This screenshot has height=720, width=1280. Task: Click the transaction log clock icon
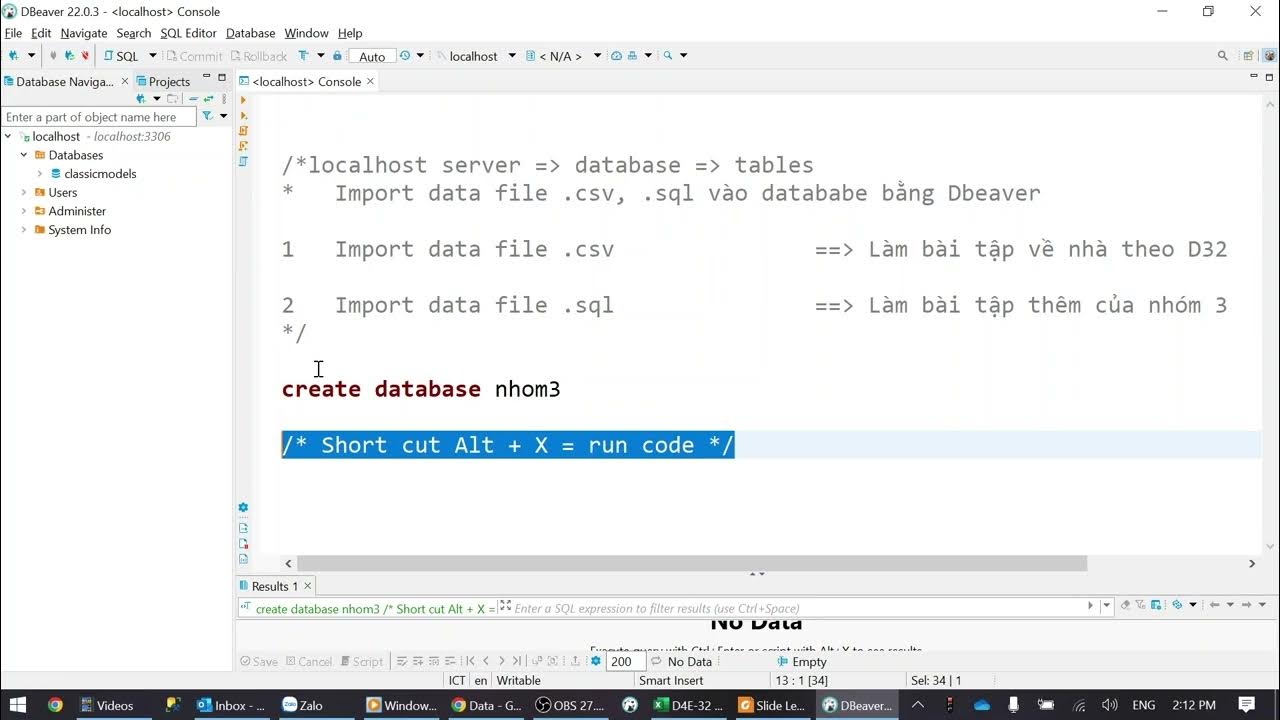click(x=405, y=56)
